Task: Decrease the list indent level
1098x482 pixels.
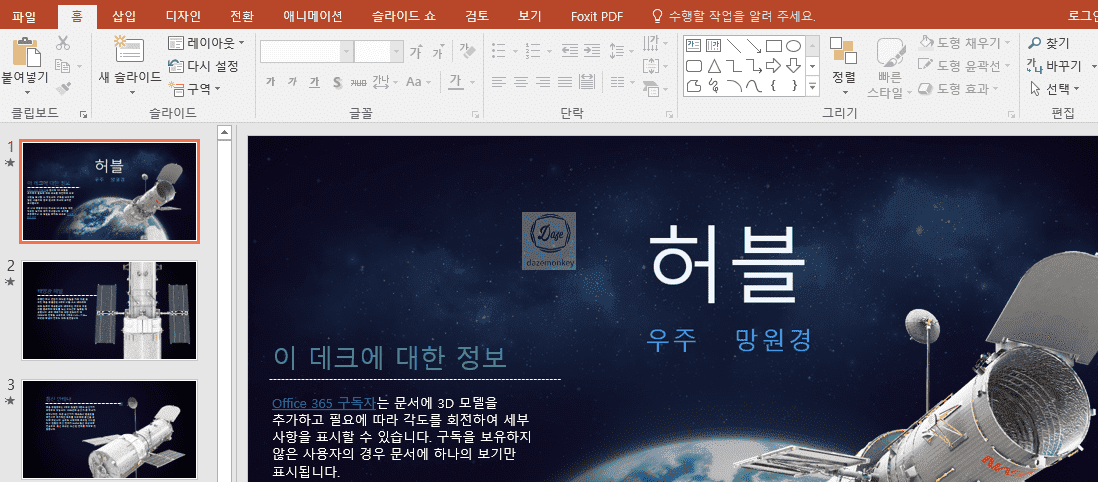Action: [x=570, y=50]
